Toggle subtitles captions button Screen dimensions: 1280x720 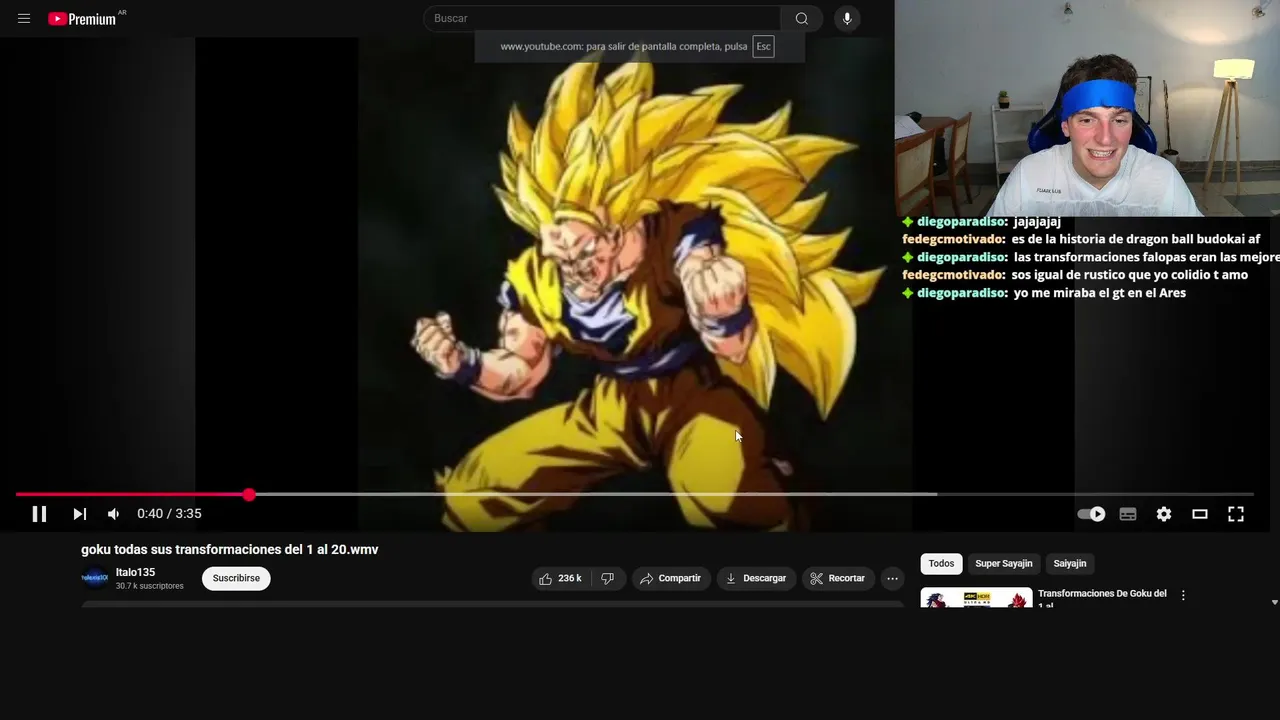[x=1128, y=514]
